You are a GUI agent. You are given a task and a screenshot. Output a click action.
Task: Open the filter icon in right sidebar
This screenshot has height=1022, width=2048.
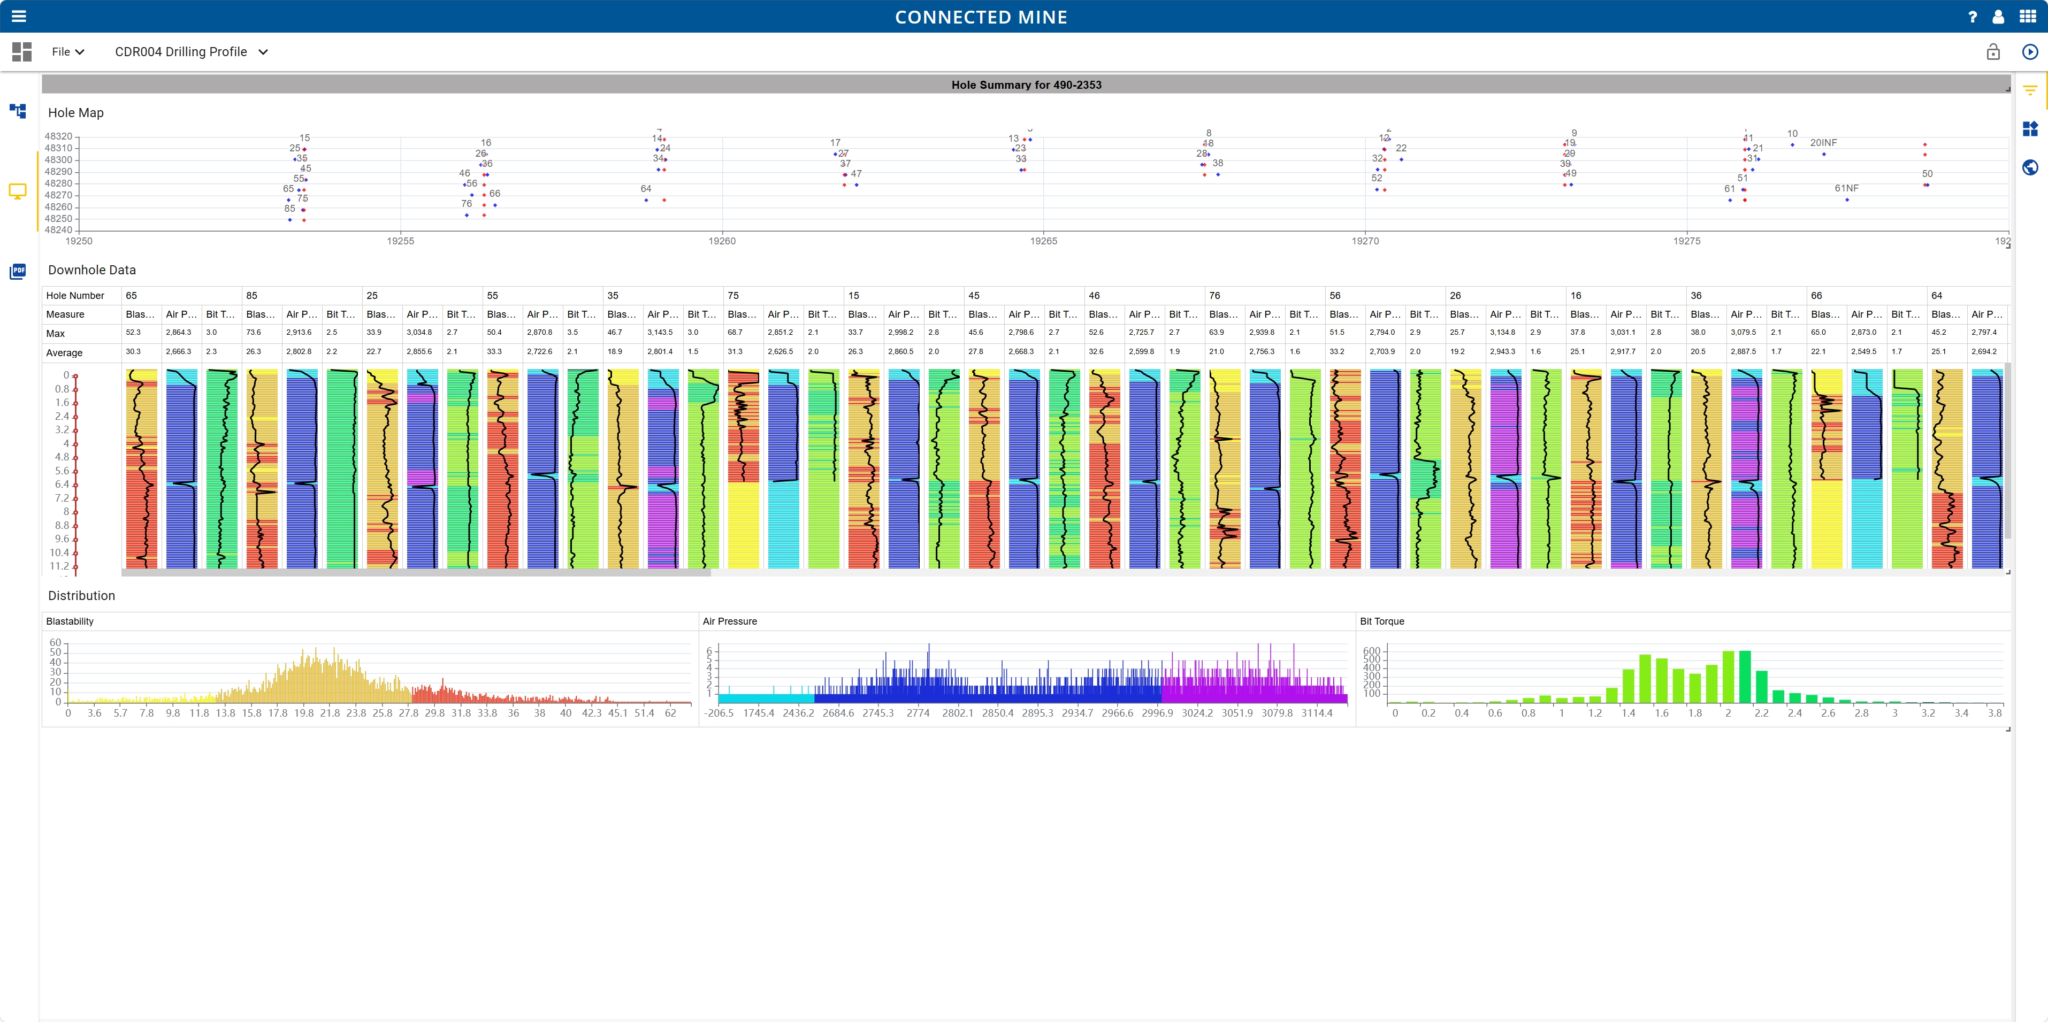click(2030, 90)
